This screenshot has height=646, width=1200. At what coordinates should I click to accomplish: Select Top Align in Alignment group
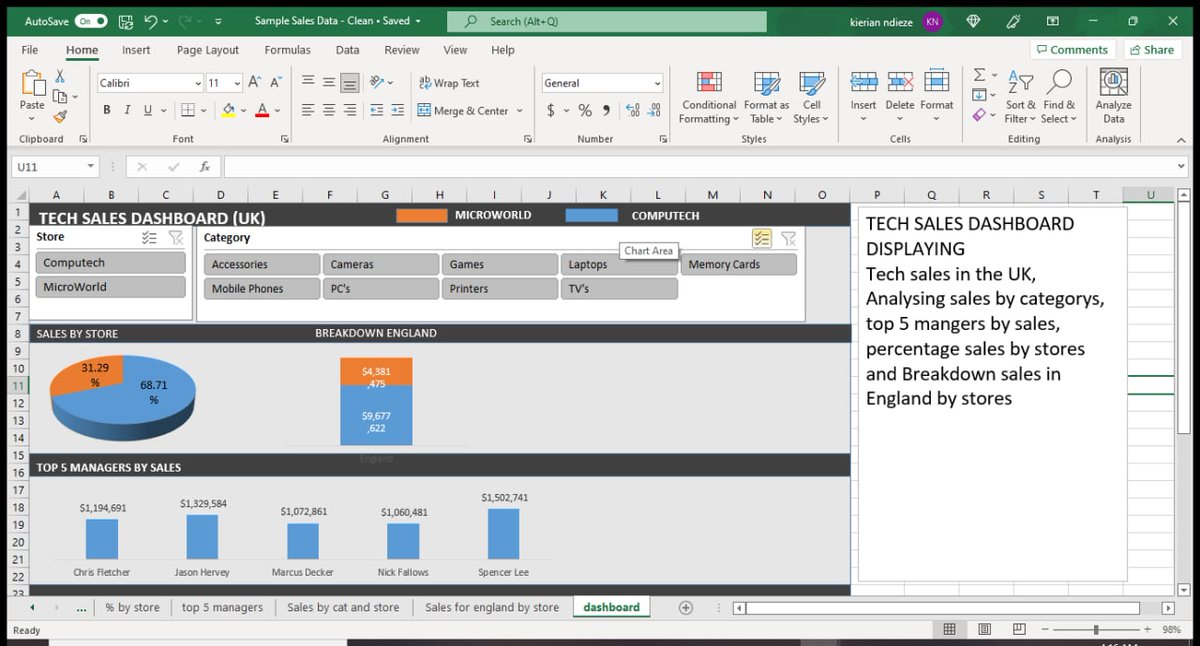point(308,83)
